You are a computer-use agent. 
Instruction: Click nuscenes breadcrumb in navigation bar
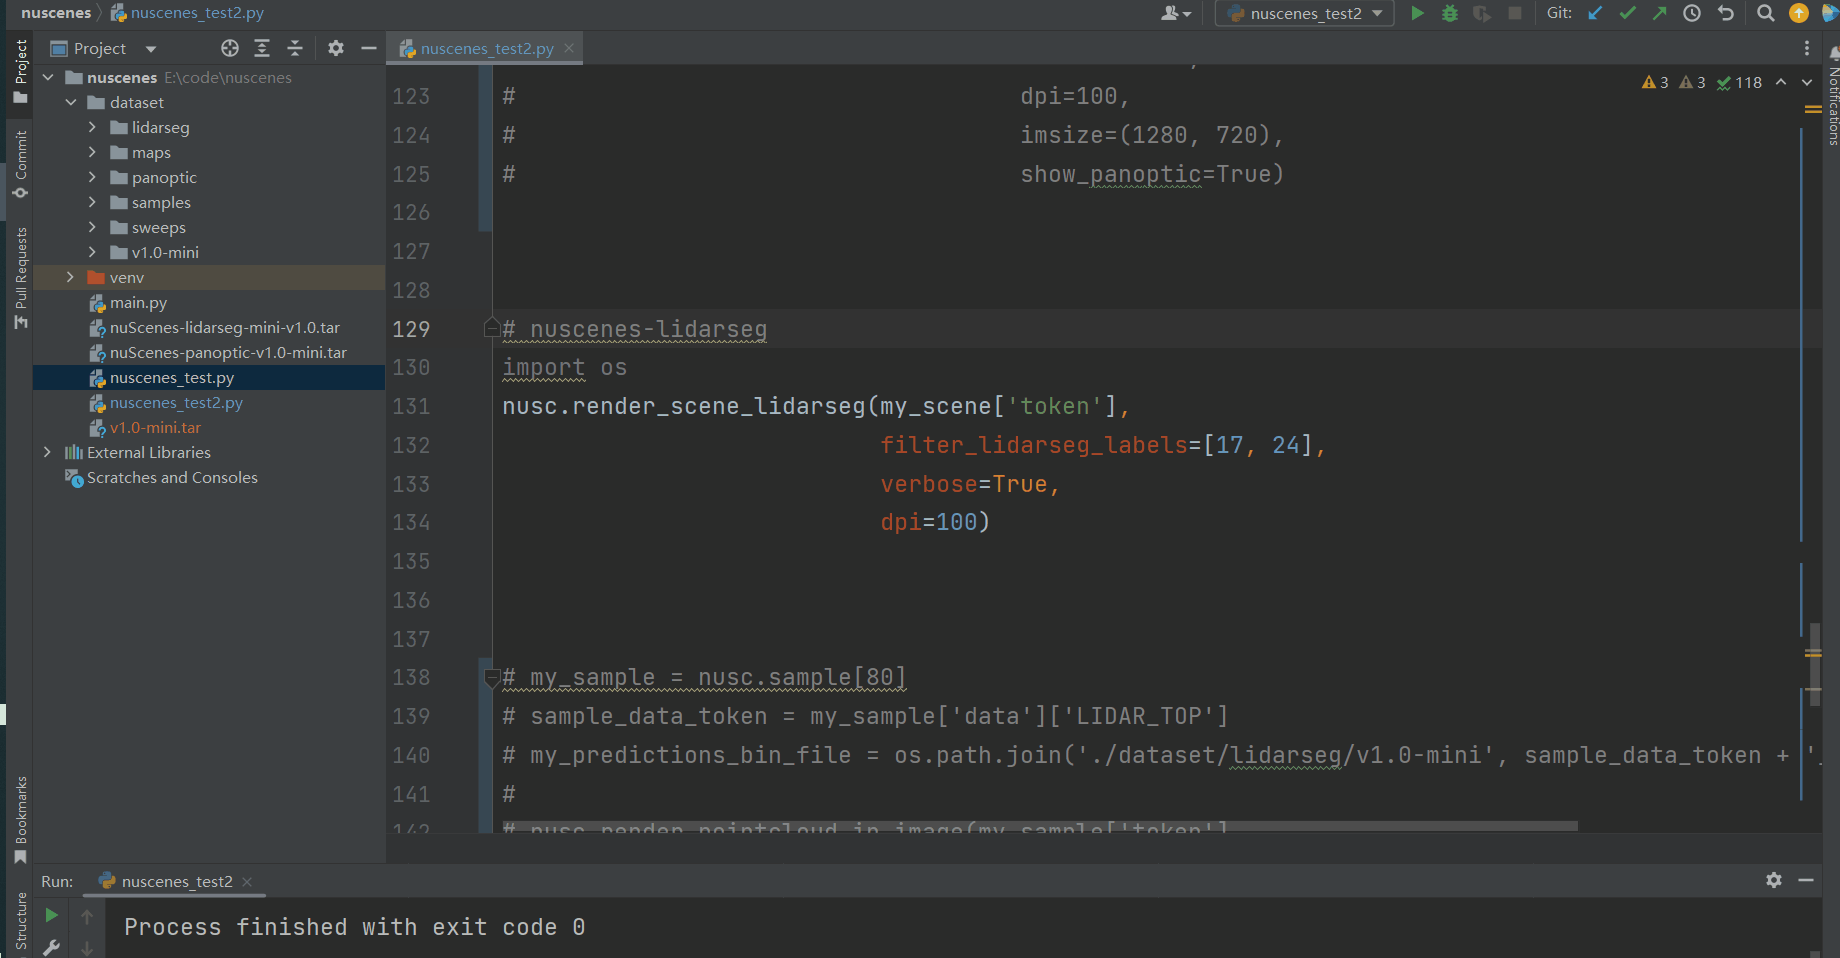click(56, 13)
